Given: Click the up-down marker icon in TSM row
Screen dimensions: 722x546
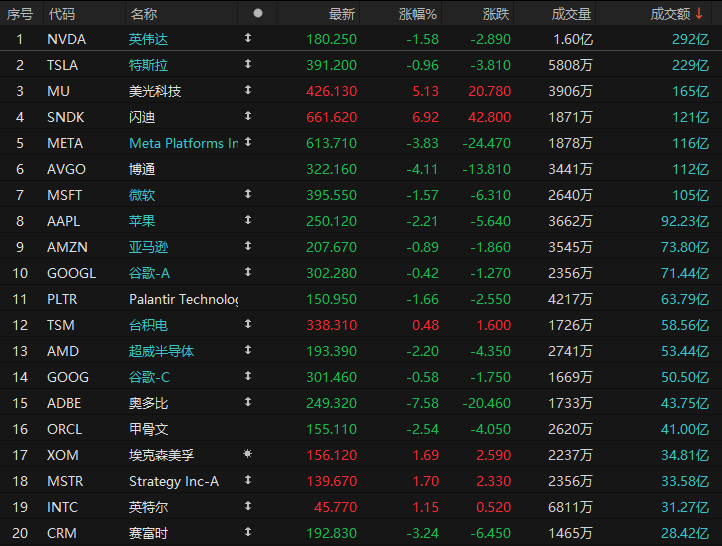Looking at the screenshot, I should [248, 324].
